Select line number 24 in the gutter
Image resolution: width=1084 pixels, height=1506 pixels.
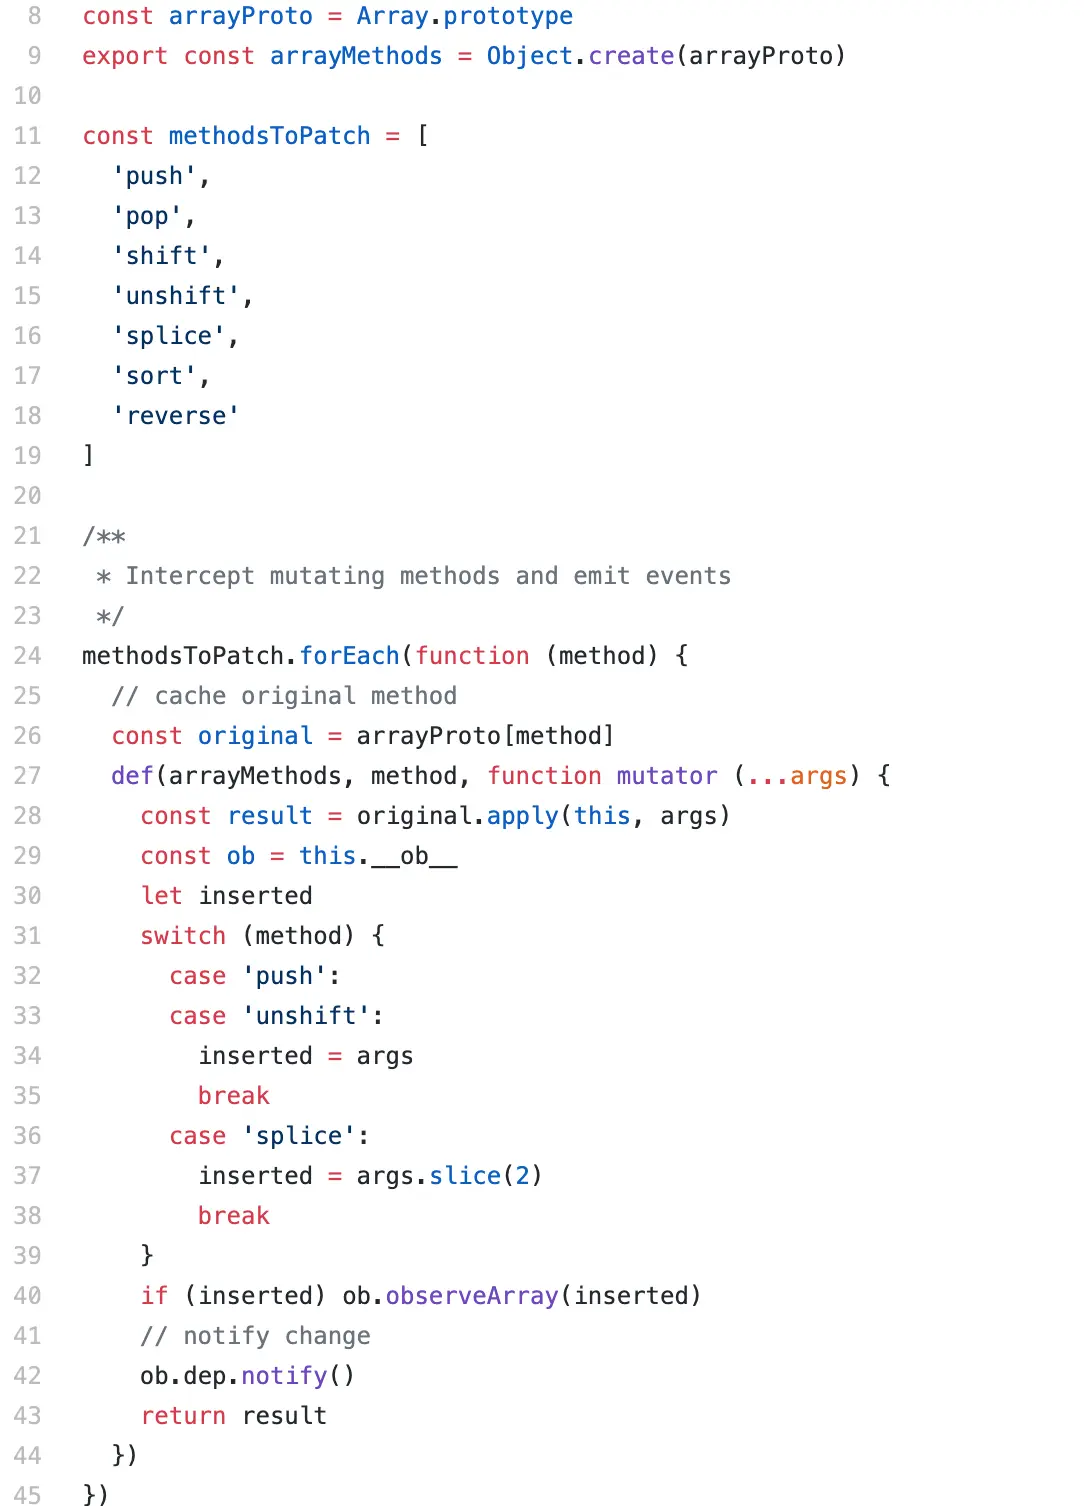tap(27, 656)
